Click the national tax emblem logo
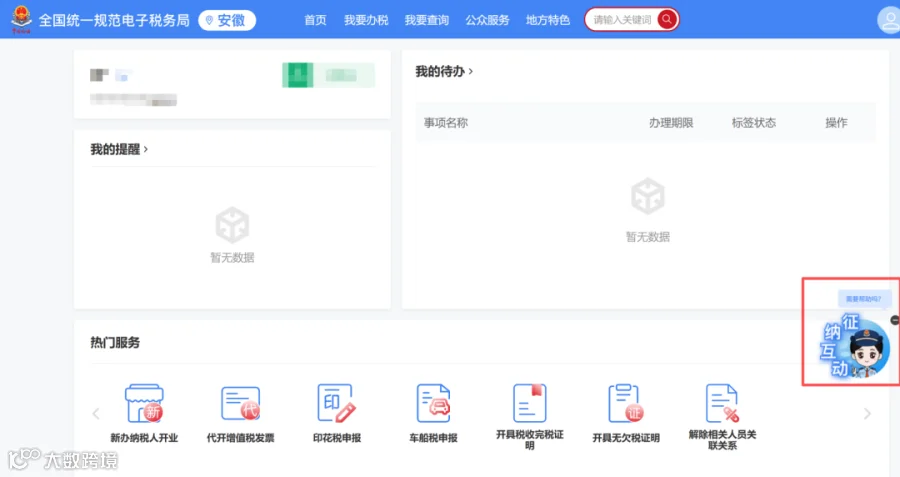 tap(21, 18)
